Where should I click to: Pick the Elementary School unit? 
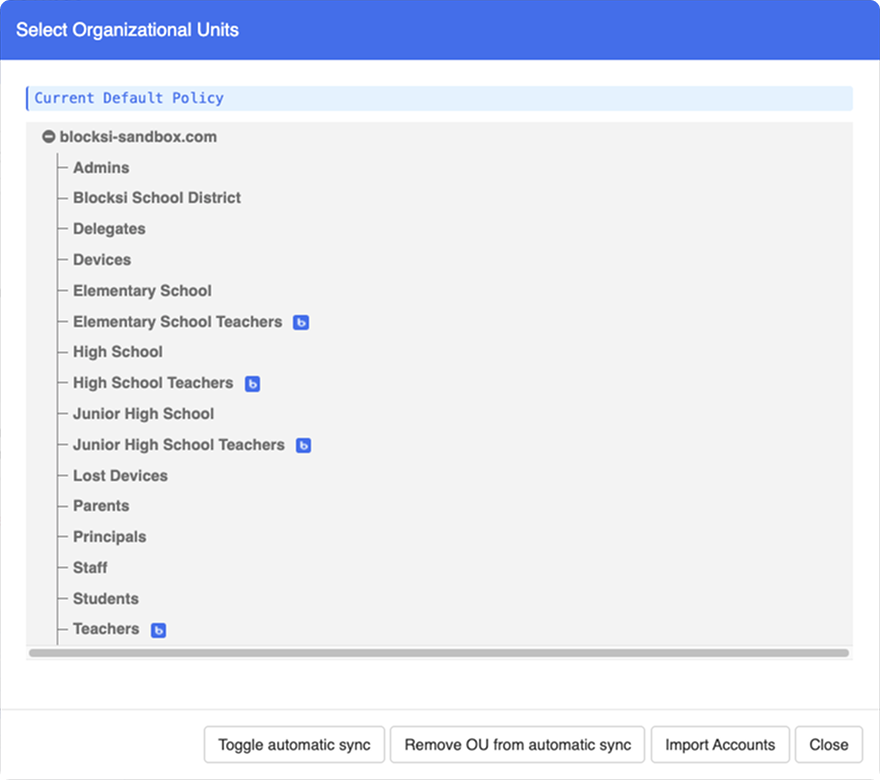point(142,291)
